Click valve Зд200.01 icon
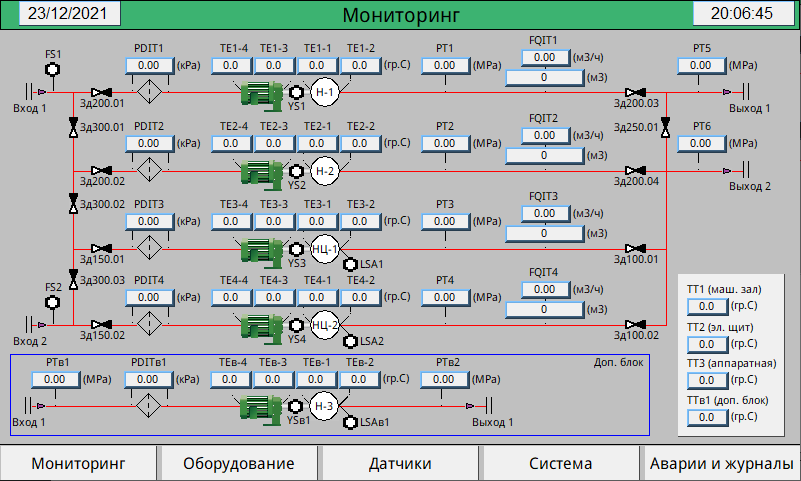This screenshot has height=481, width=801. point(102,92)
